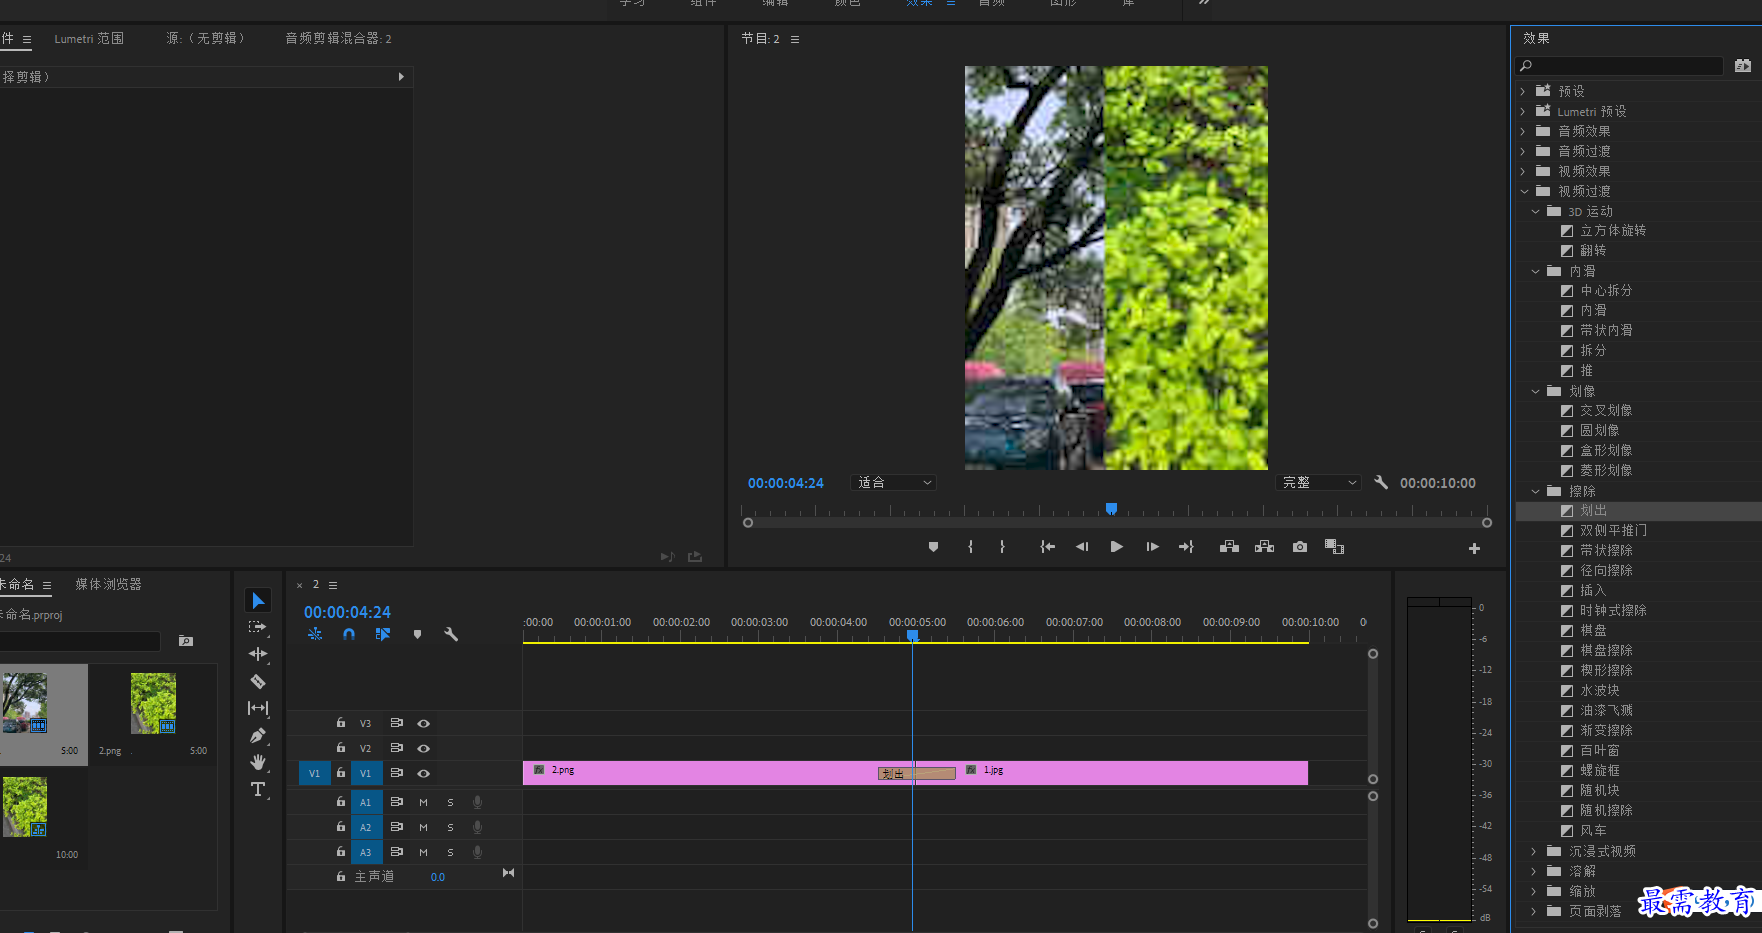The height and width of the screenshot is (933, 1762).
Task: Export frame with the camera icon
Action: pyautogui.click(x=1300, y=547)
